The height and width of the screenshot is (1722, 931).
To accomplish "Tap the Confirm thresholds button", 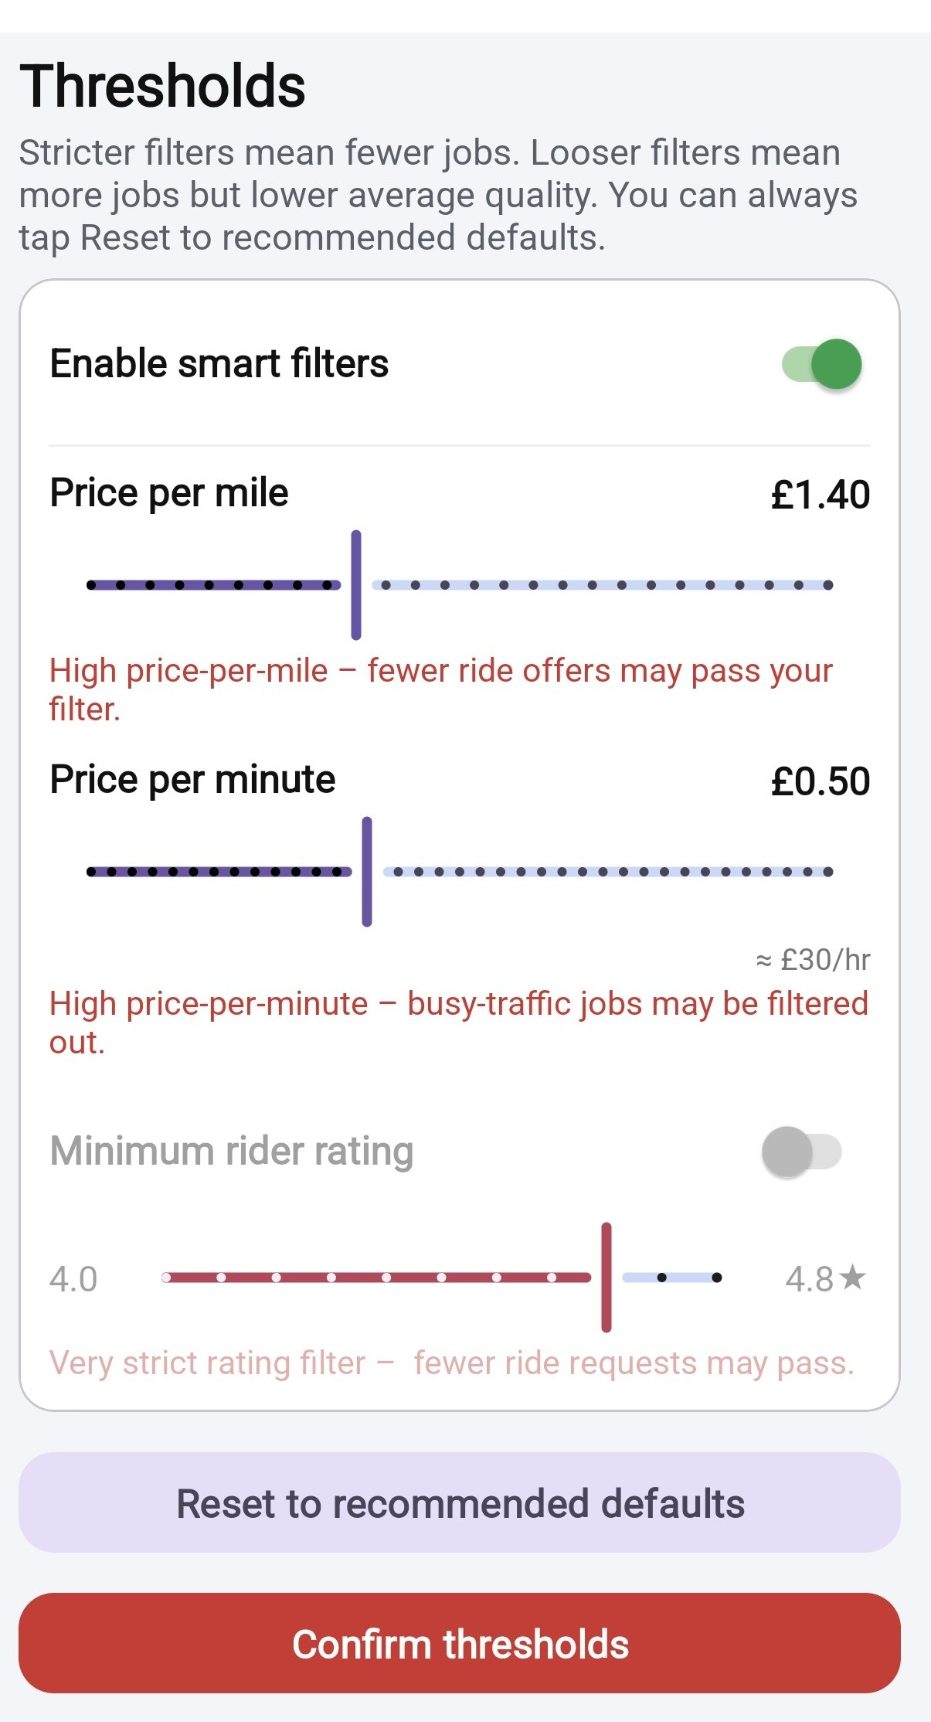I will pyautogui.click(x=460, y=1643).
